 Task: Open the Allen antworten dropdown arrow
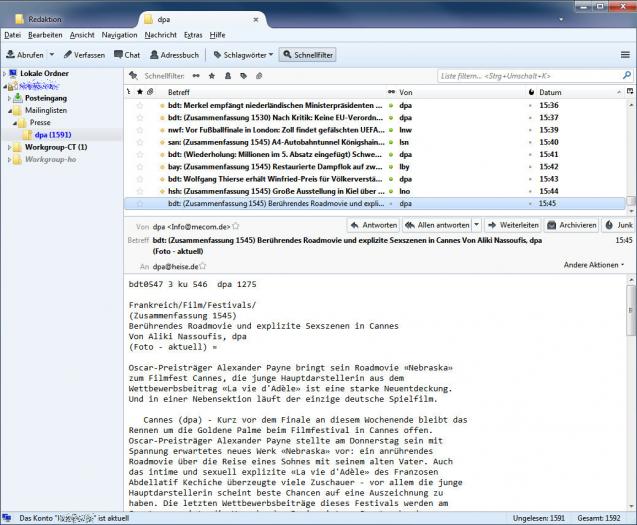point(477,225)
